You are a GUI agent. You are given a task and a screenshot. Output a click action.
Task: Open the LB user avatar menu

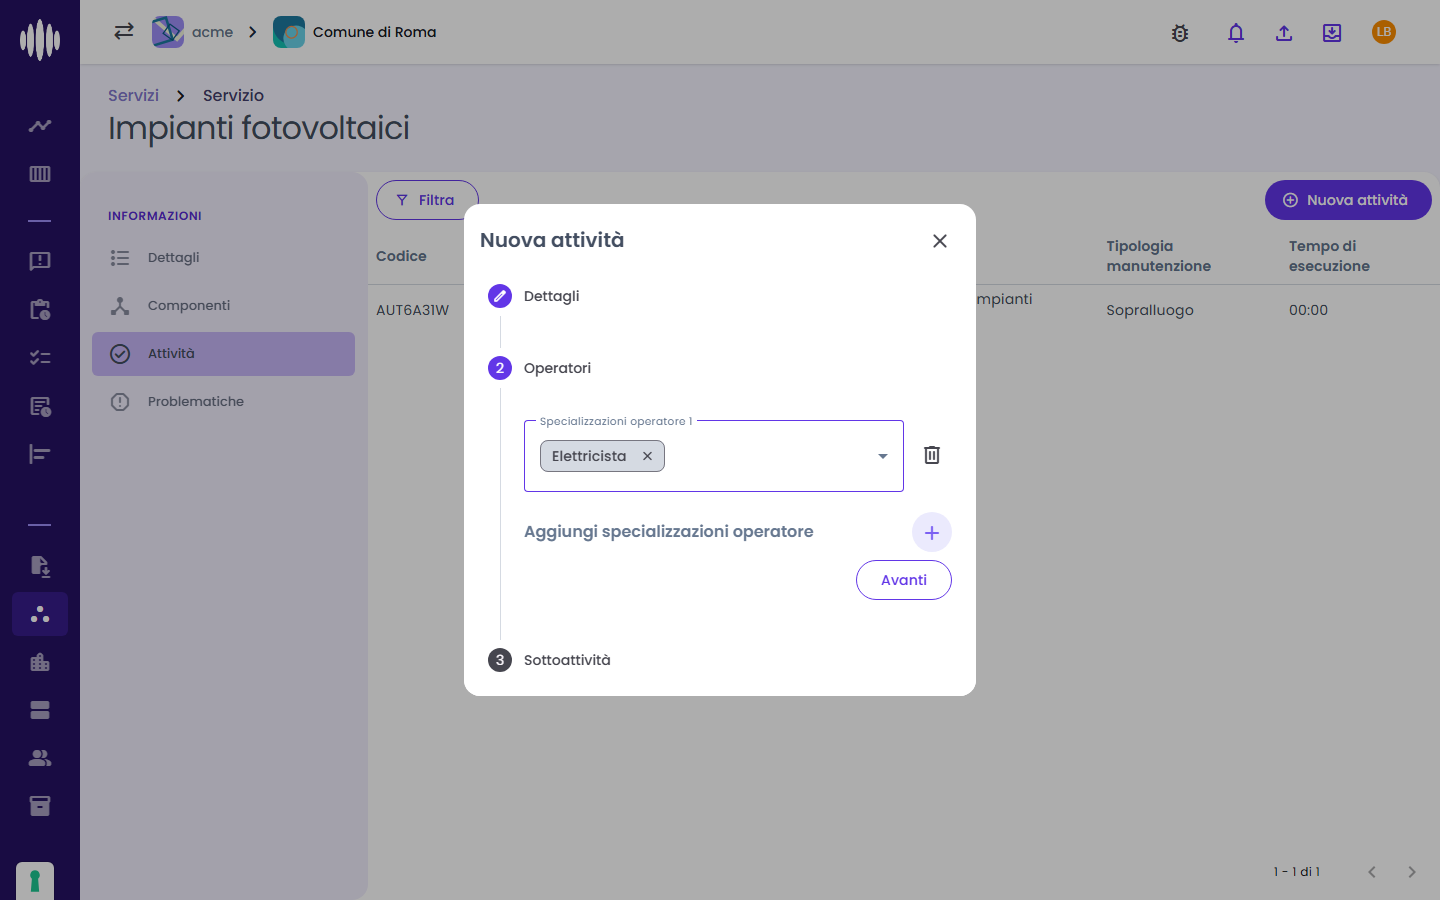[1384, 32]
